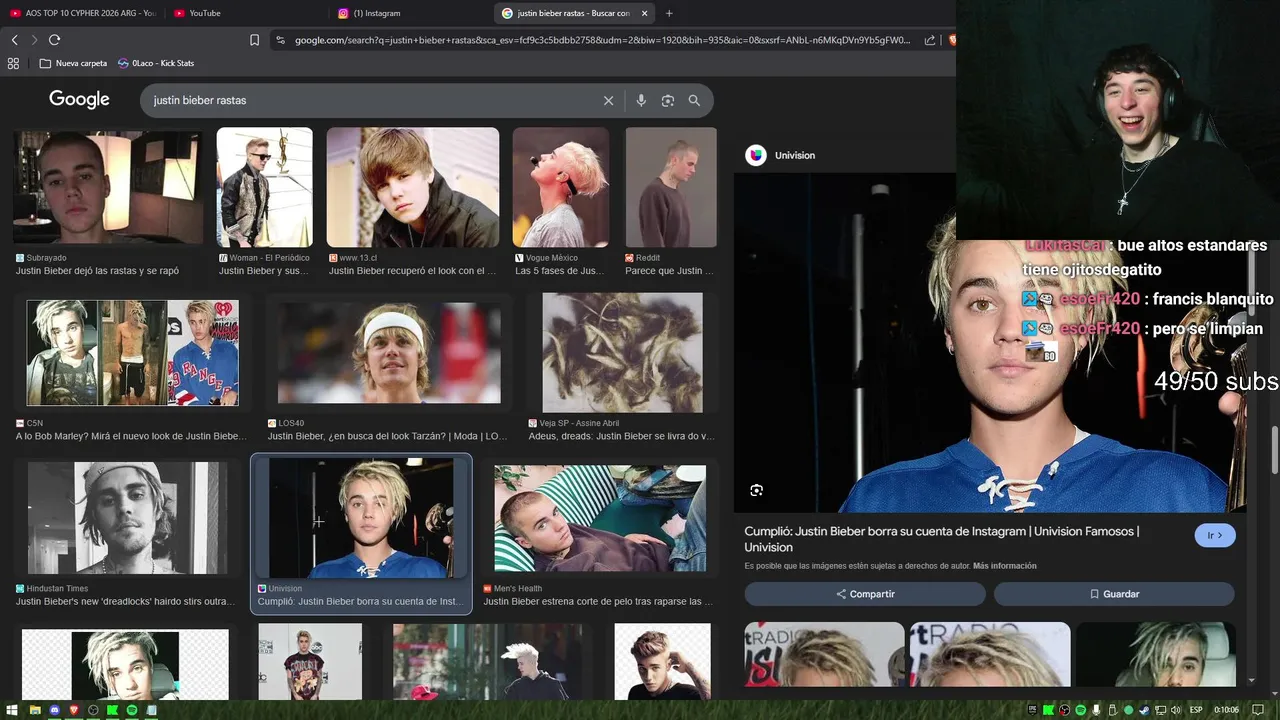Switch to the Instagram tab
Image resolution: width=1280 pixels, height=720 pixels.
click(x=408, y=13)
